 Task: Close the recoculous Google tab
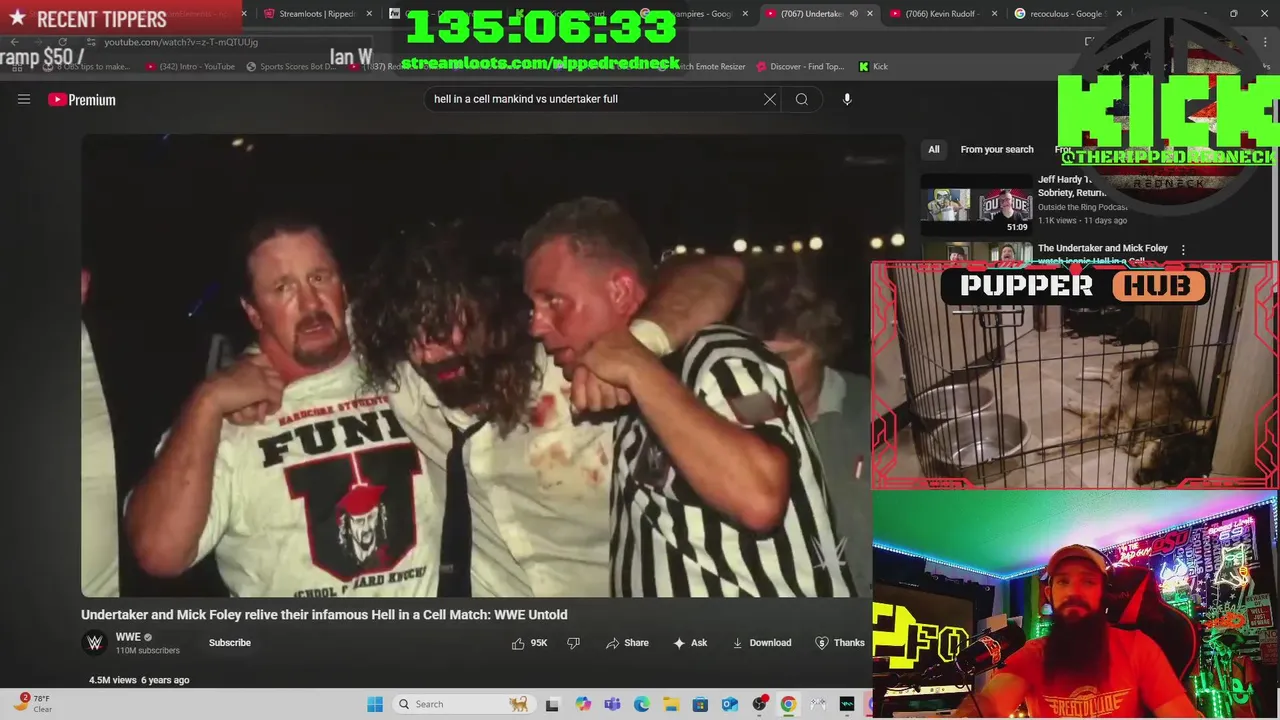(1119, 14)
